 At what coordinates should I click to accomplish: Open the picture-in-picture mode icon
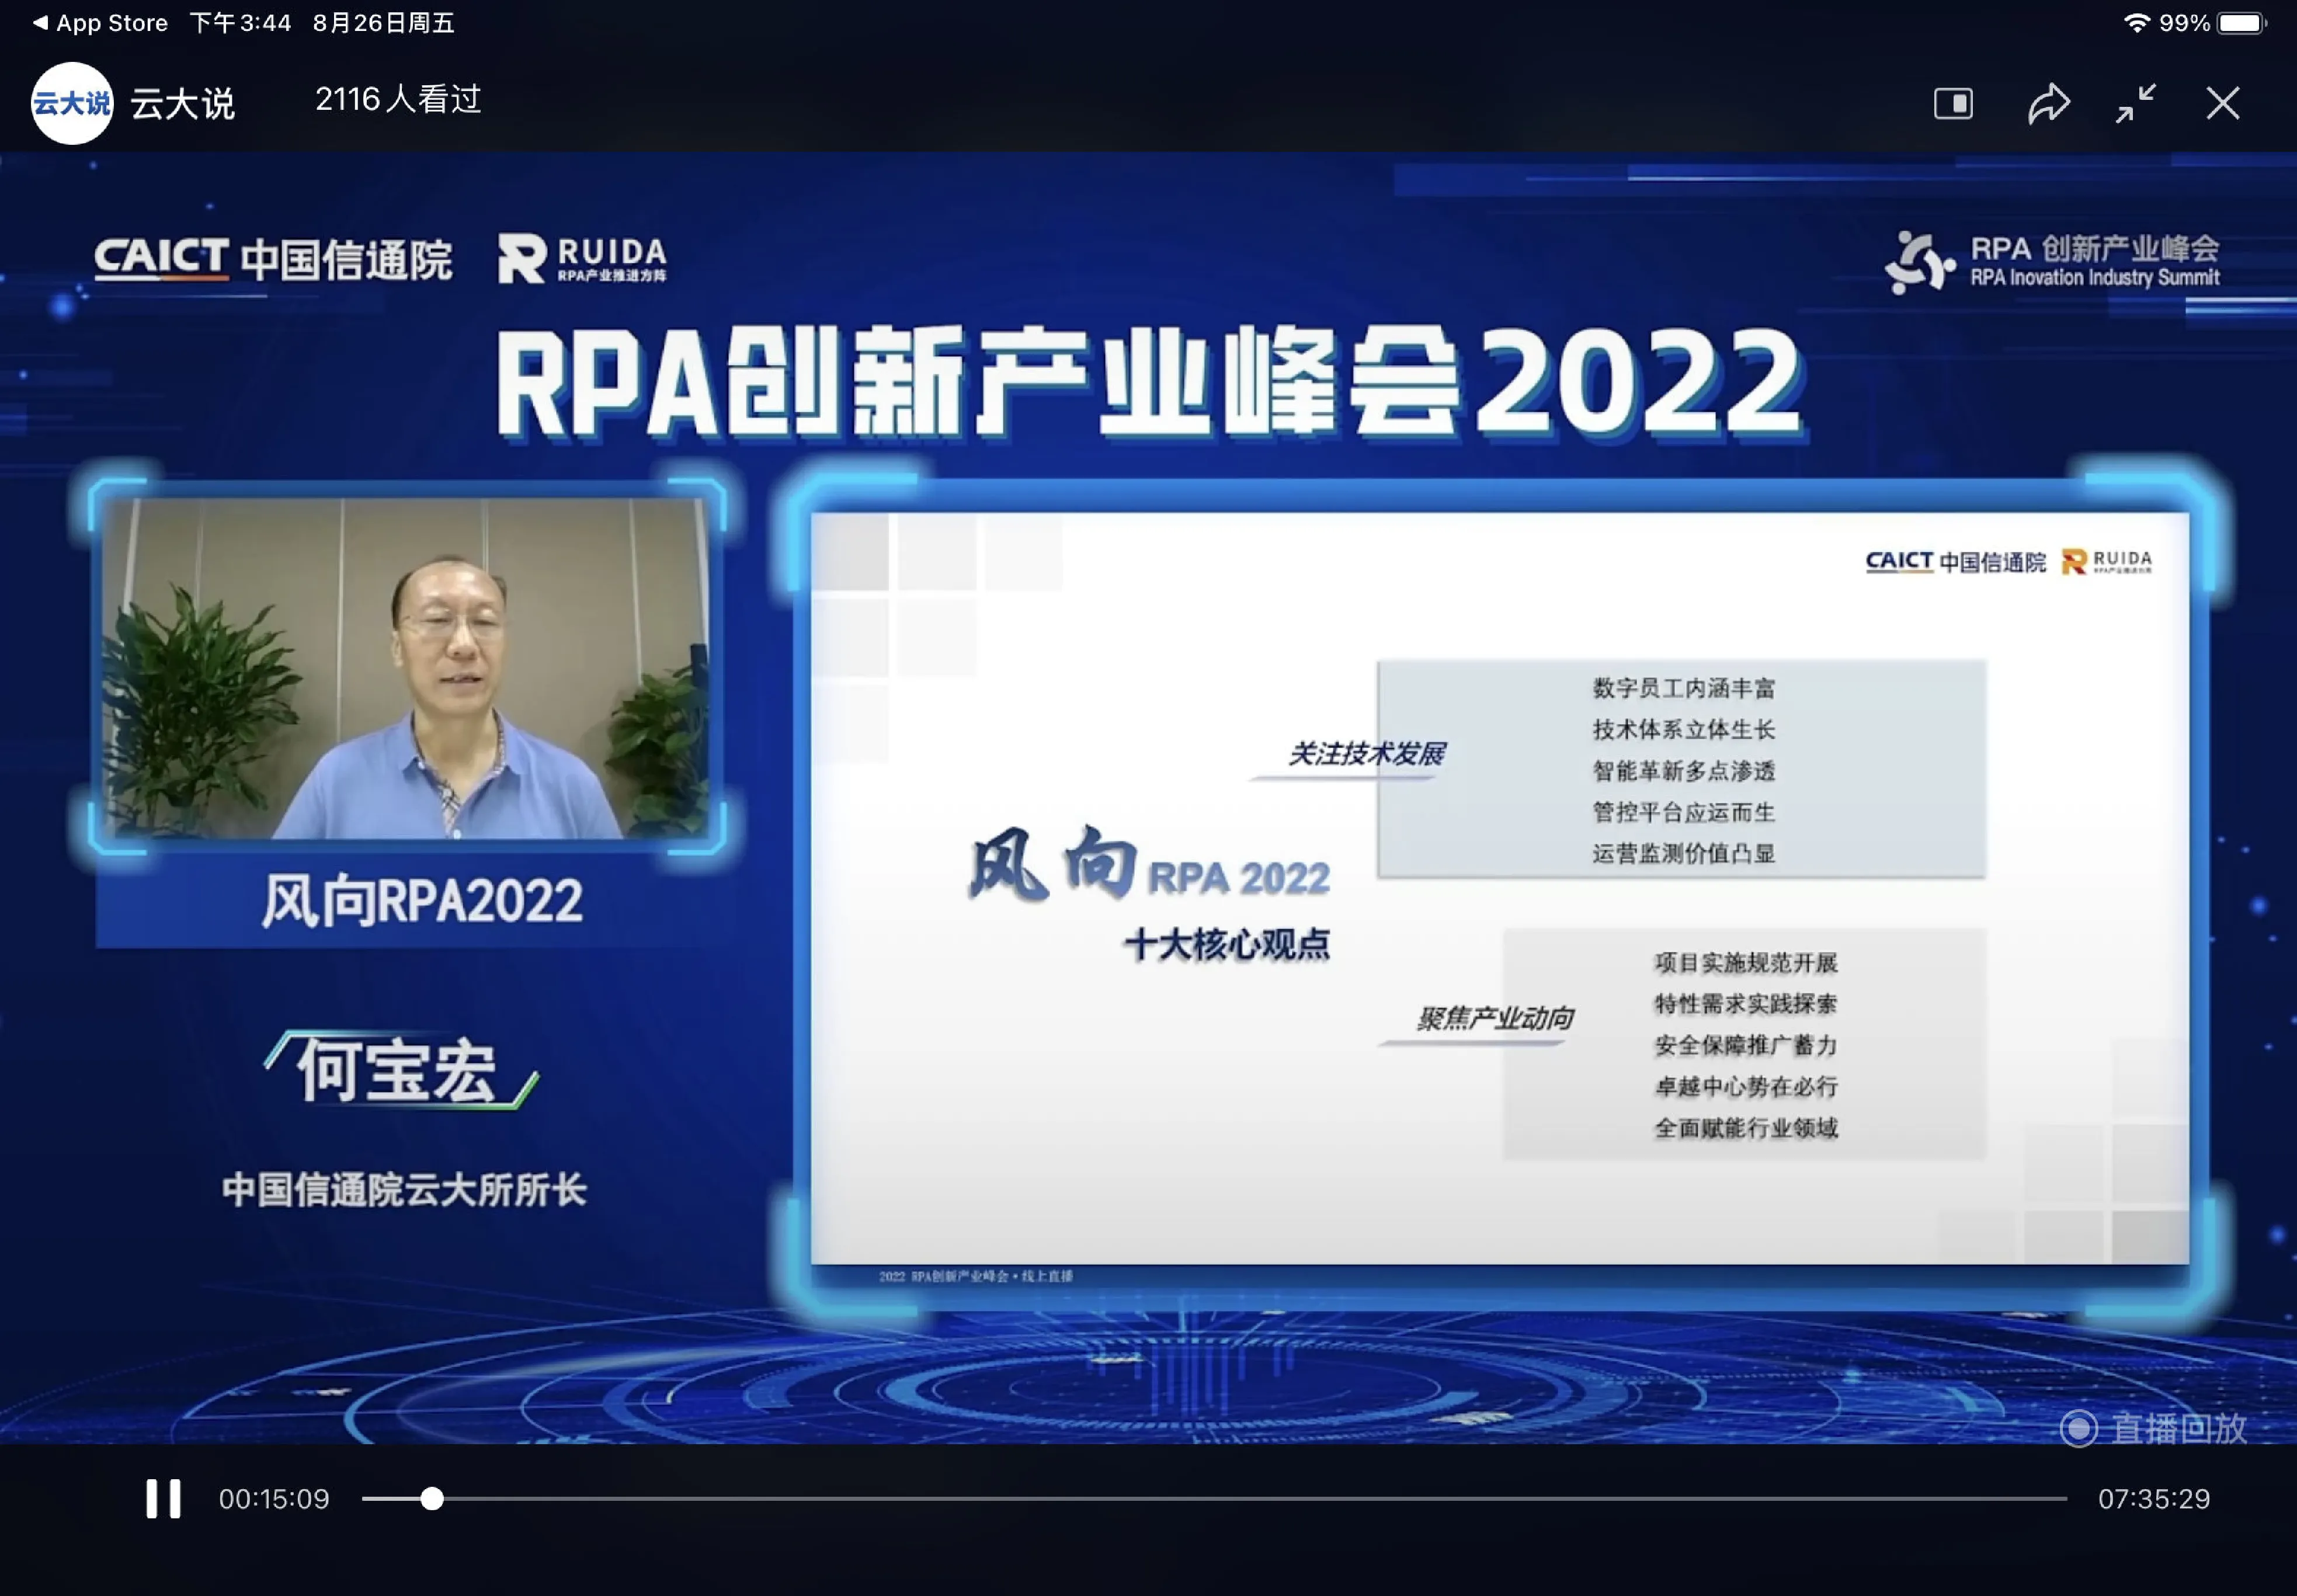[1953, 103]
